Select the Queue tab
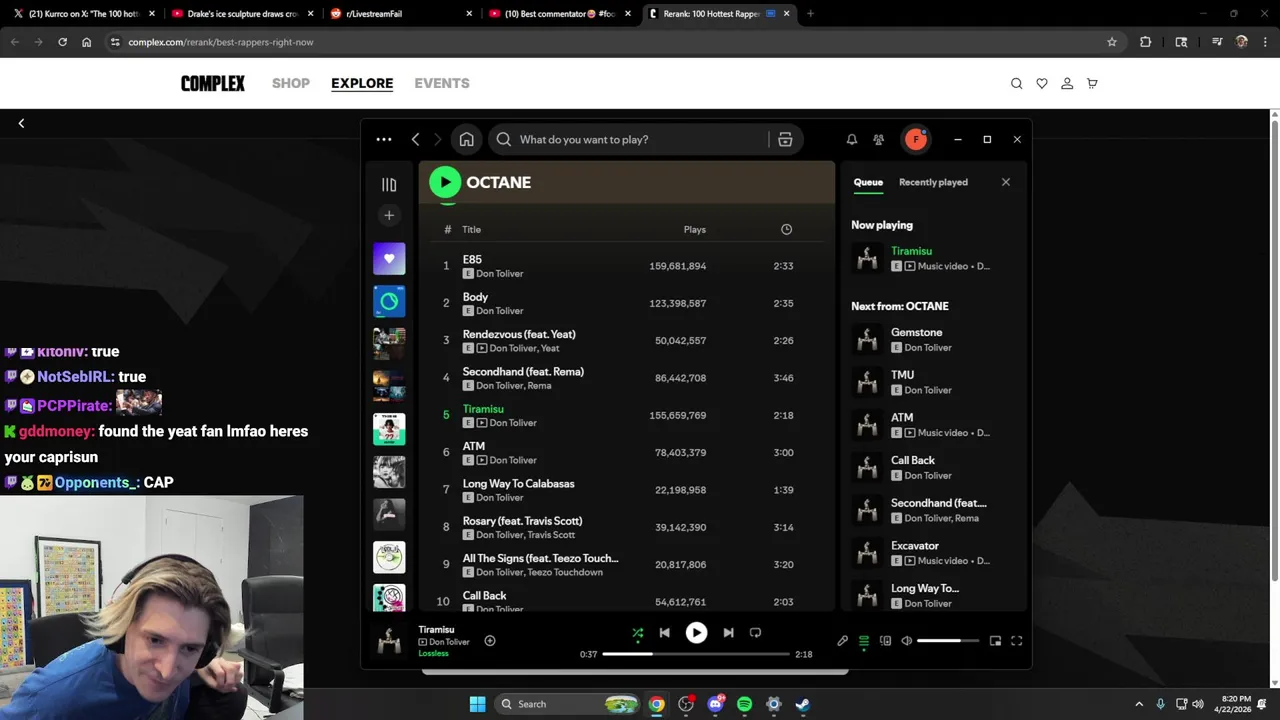The image size is (1280, 720). tap(868, 182)
